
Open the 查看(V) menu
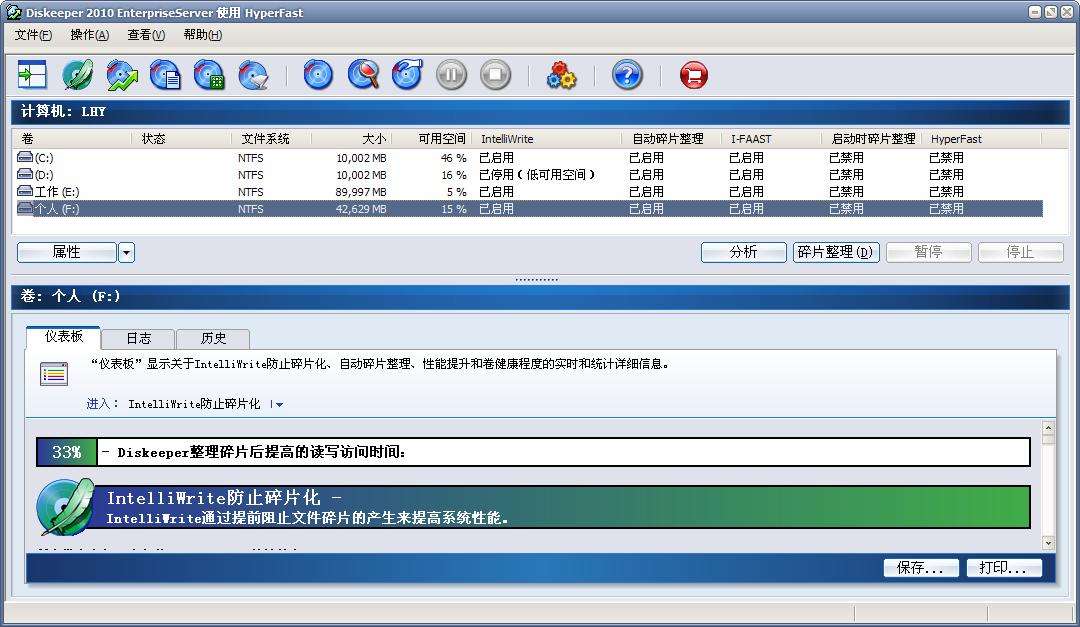pyautogui.click(x=146, y=35)
